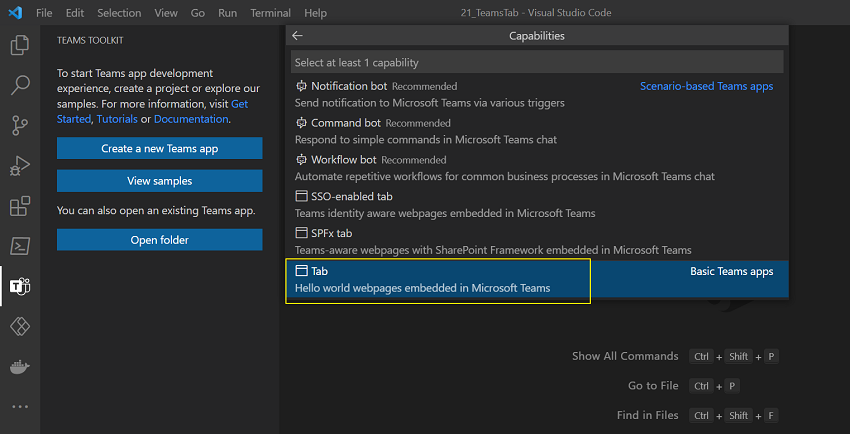Click the terminal-shaped icon in activity bar

(x=20, y=247)
